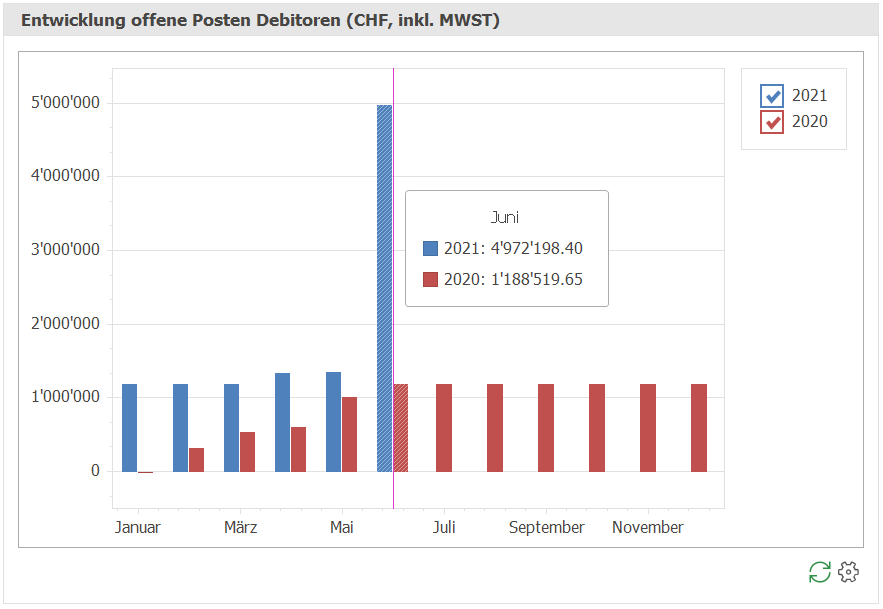Click the 'Januar' axis label
Viewport: 883px width, 609px height.
137,527
